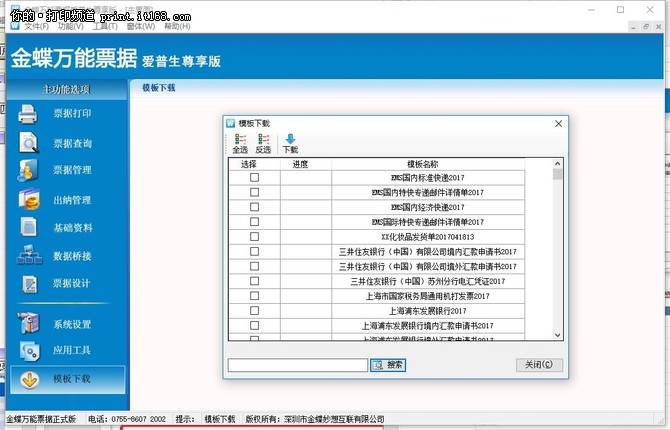Open 出纳管理 coins icon in sidebar
Screen dimensions: 670x430
click(x=29, y=199)
